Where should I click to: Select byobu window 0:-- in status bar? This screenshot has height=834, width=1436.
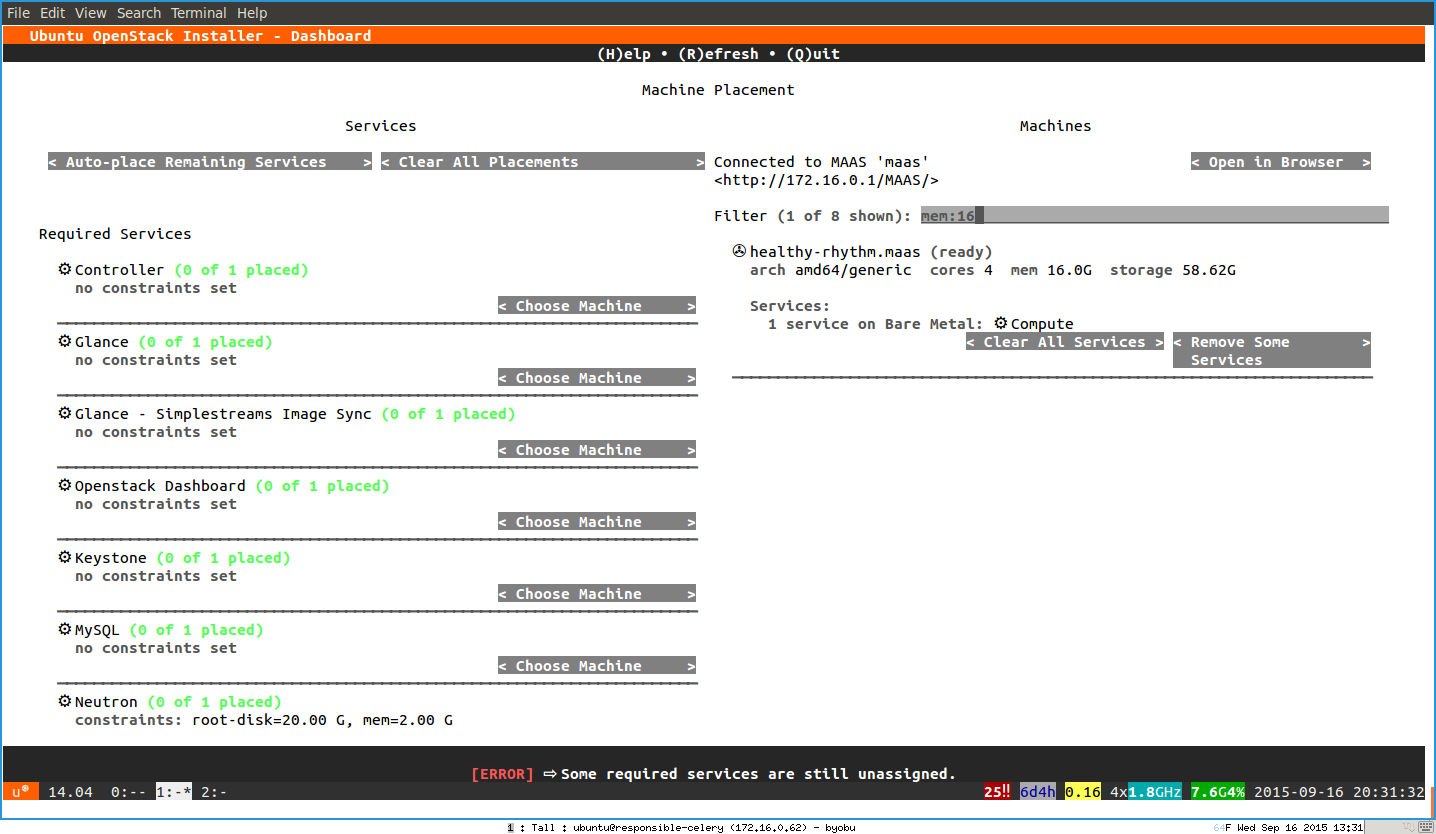pos(129,792)
